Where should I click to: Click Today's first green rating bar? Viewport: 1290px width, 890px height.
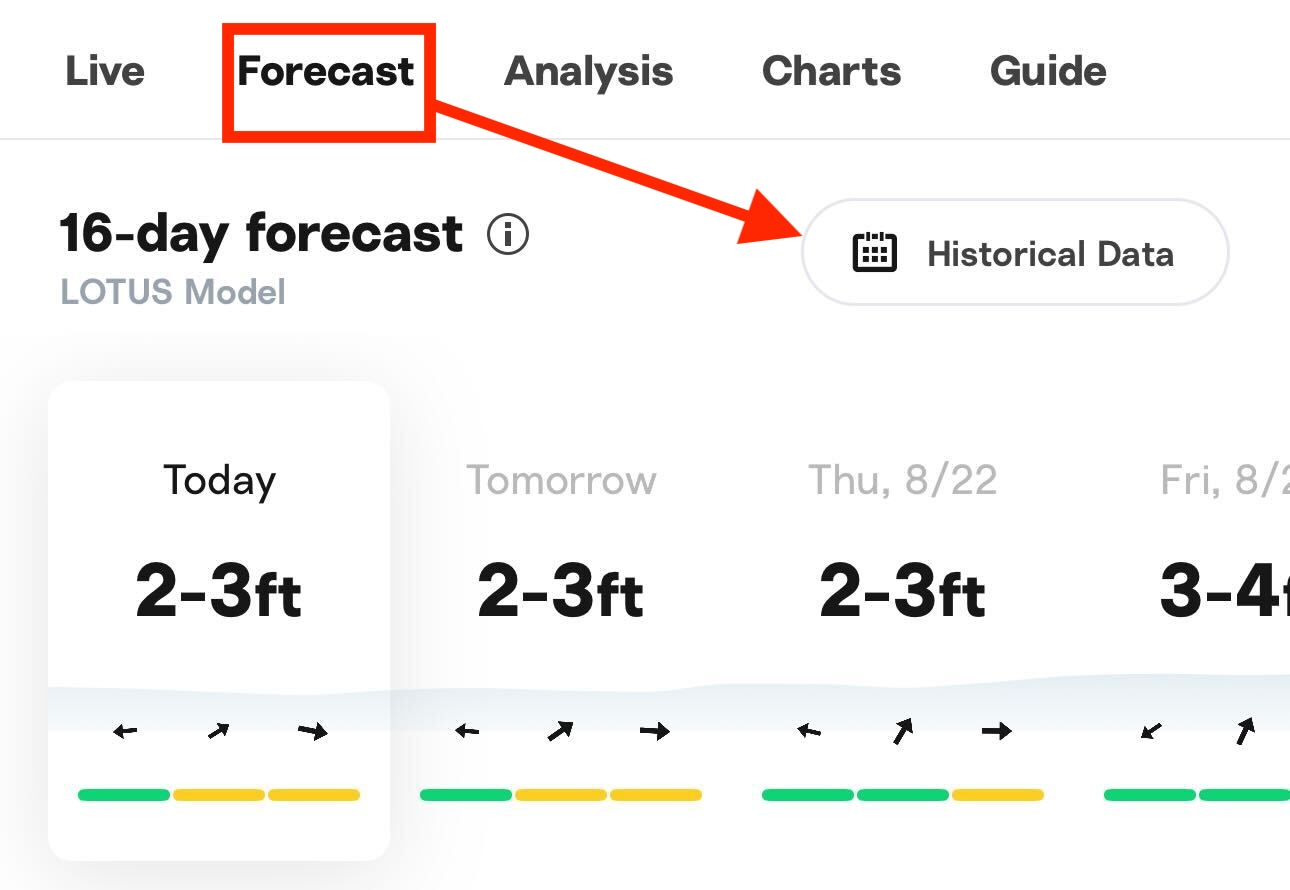(124, 795)
